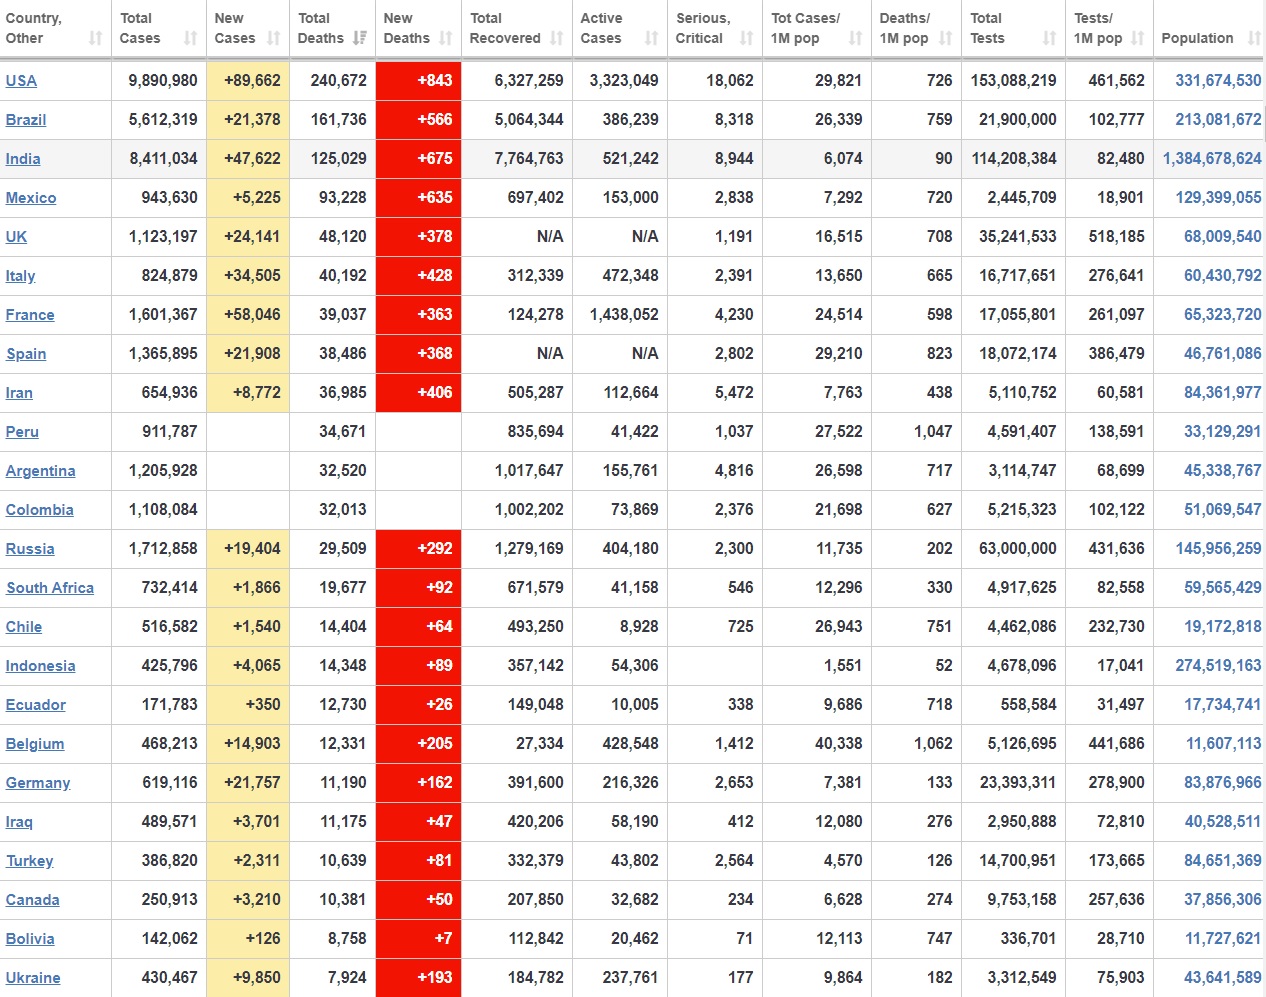This screenshot has height=997, width=1266.
Task: Click Peru deaths per million 1,047
Action: (x=933, y=431)
